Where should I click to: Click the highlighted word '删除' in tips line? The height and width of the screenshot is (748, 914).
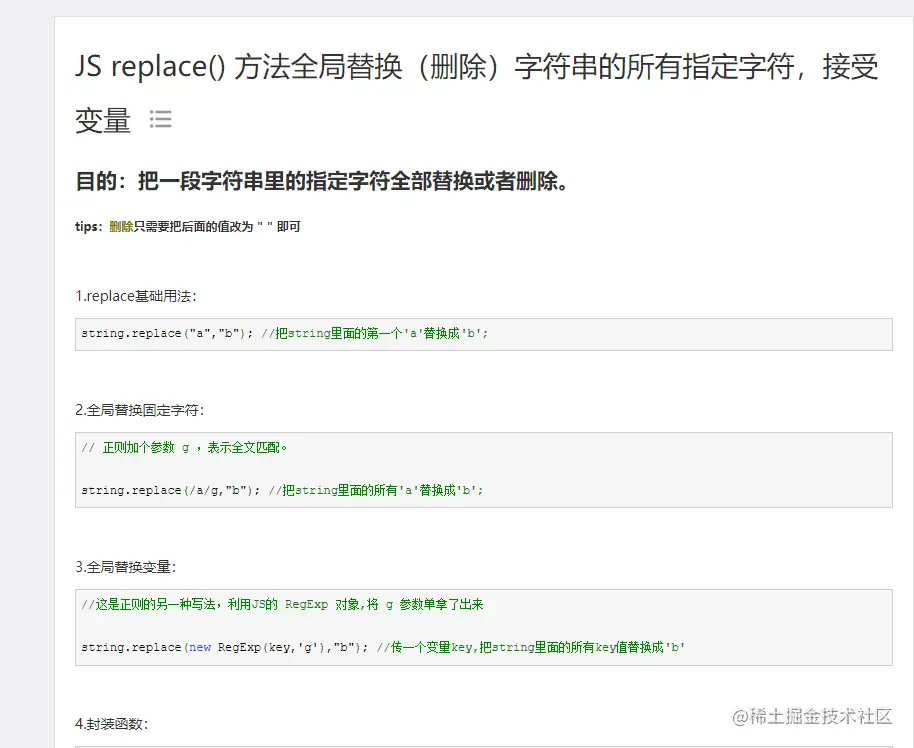point(121,227)
